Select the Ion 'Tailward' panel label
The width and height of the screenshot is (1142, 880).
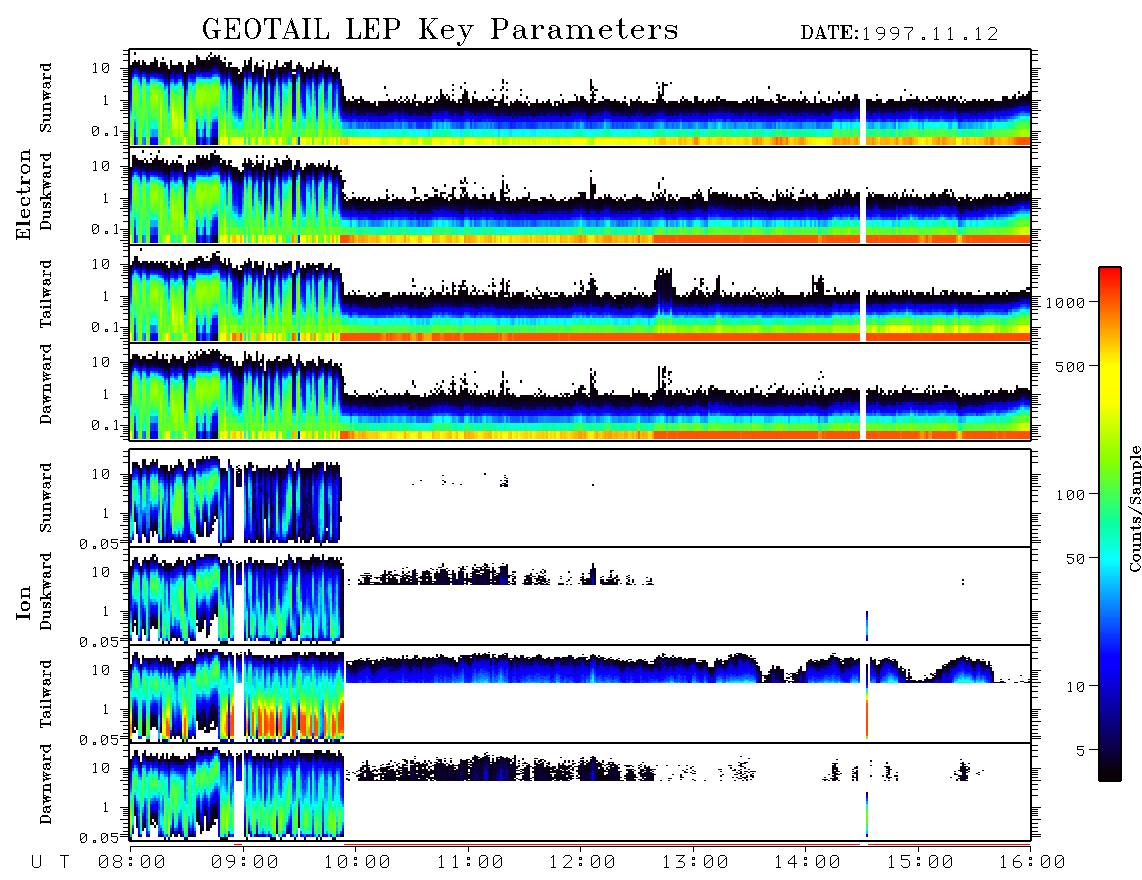(x=46, y=694)
